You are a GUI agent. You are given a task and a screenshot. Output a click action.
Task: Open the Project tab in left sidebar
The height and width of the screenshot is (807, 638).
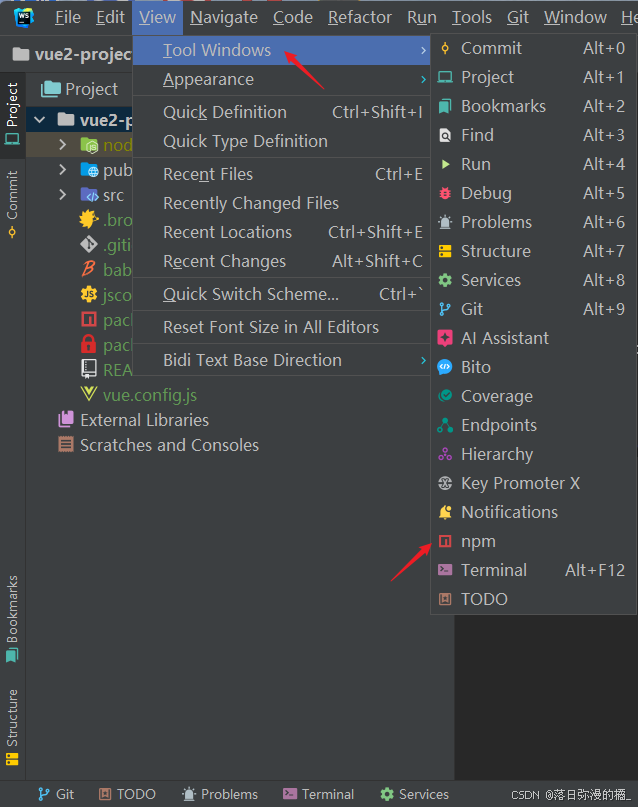(x=12, y=114)
